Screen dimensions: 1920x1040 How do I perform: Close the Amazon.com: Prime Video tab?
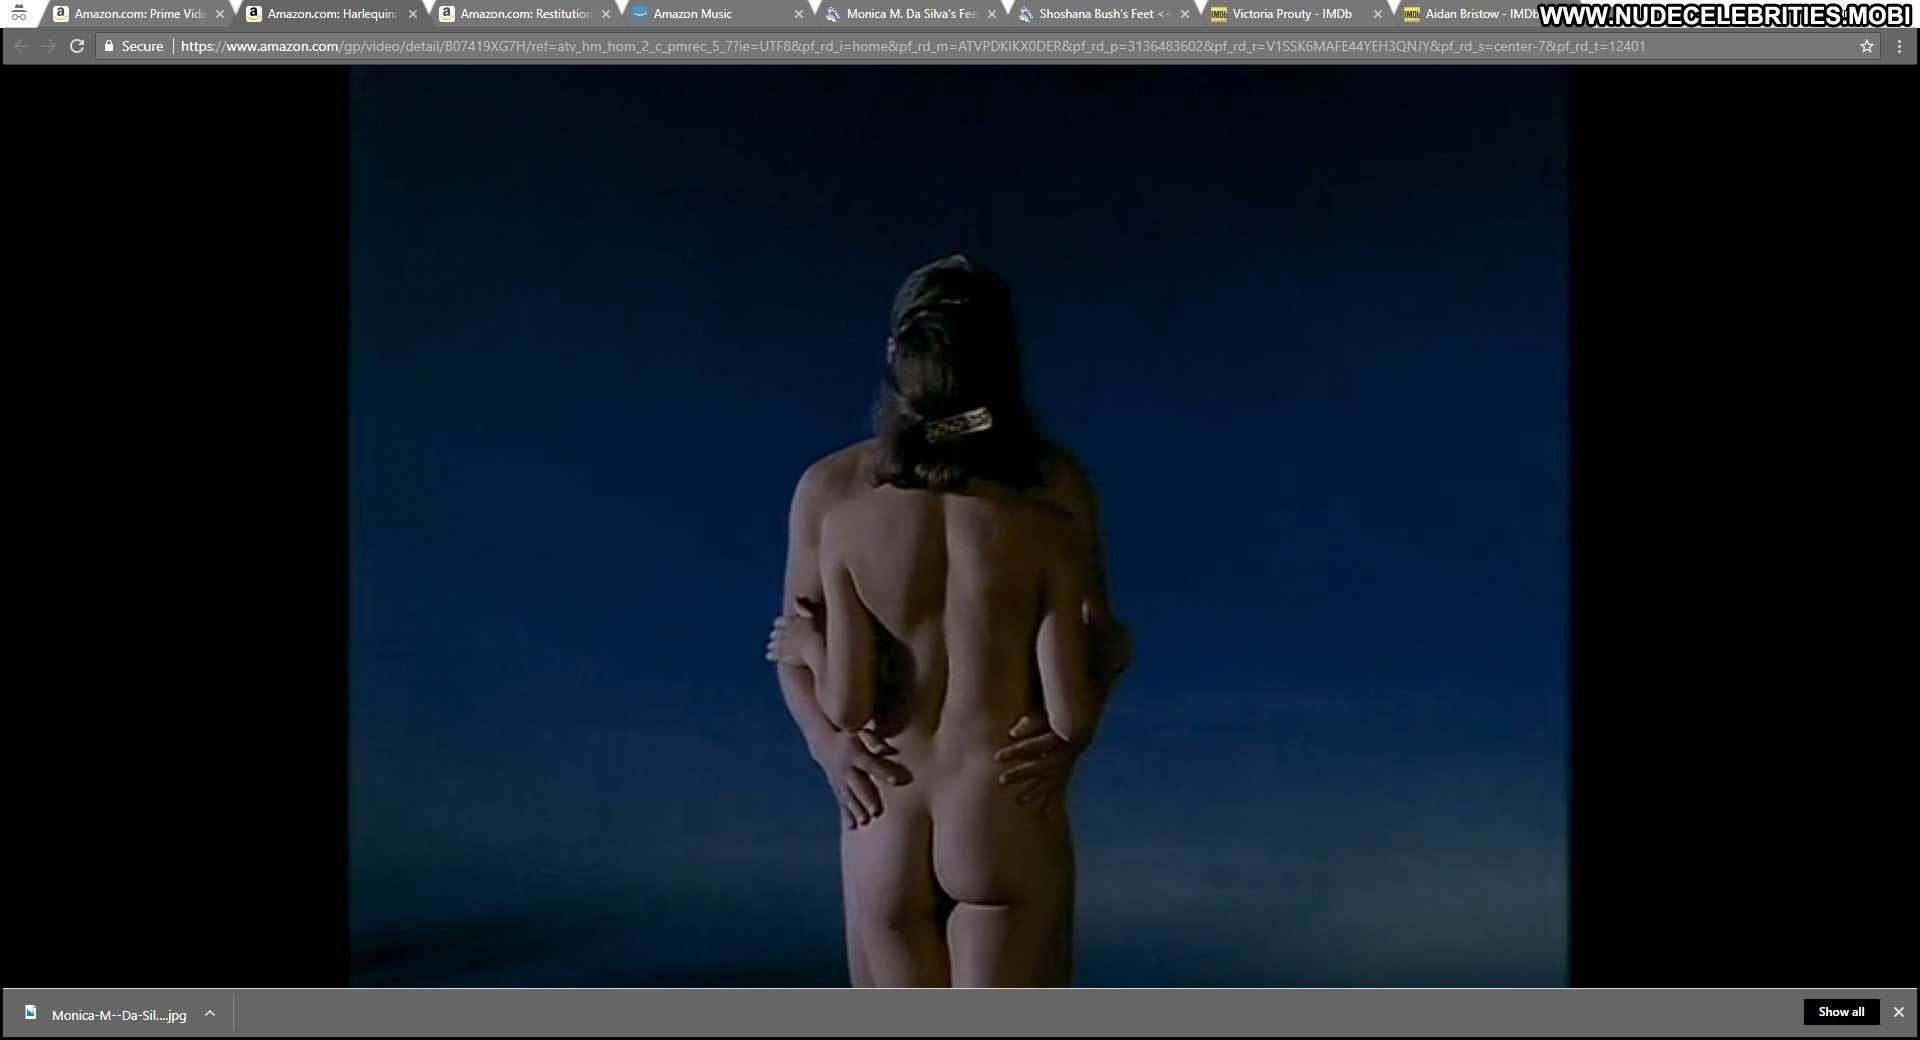click(220, 14)
